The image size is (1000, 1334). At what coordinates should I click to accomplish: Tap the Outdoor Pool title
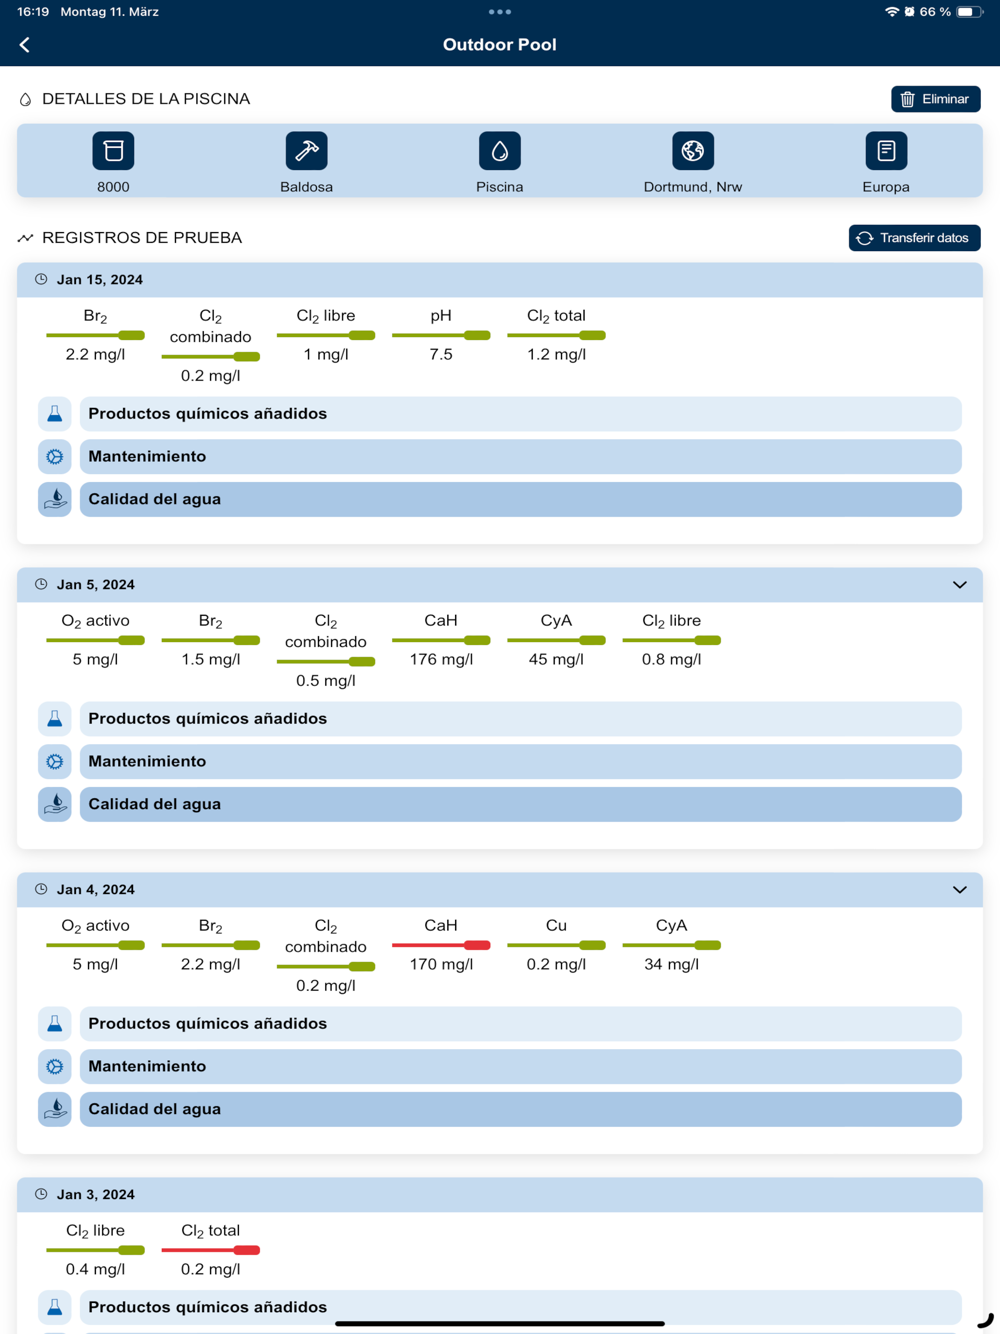pos(500,45)
